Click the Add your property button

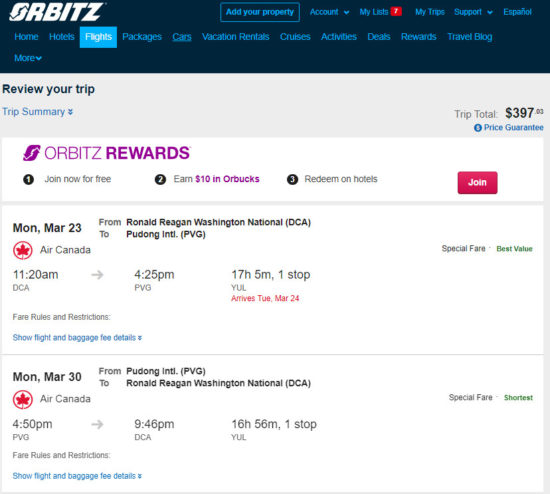coord(260,12)
